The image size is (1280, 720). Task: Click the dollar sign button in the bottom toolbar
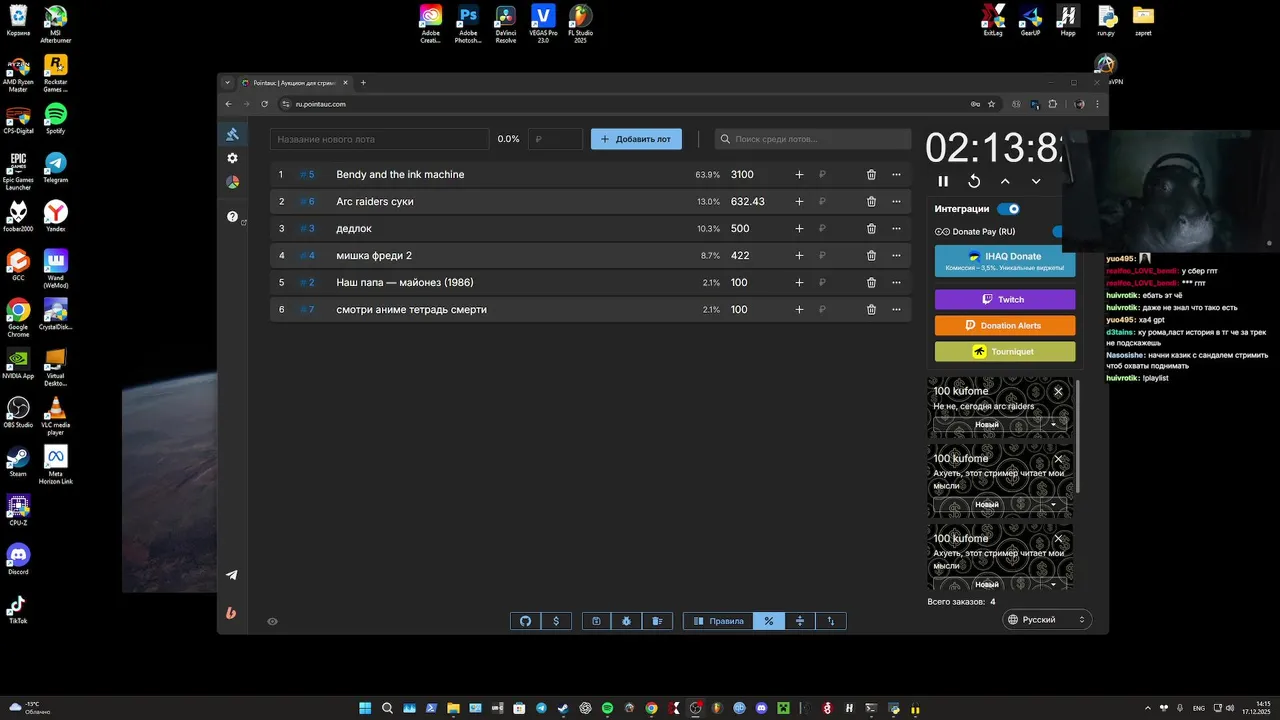(556, 621)
